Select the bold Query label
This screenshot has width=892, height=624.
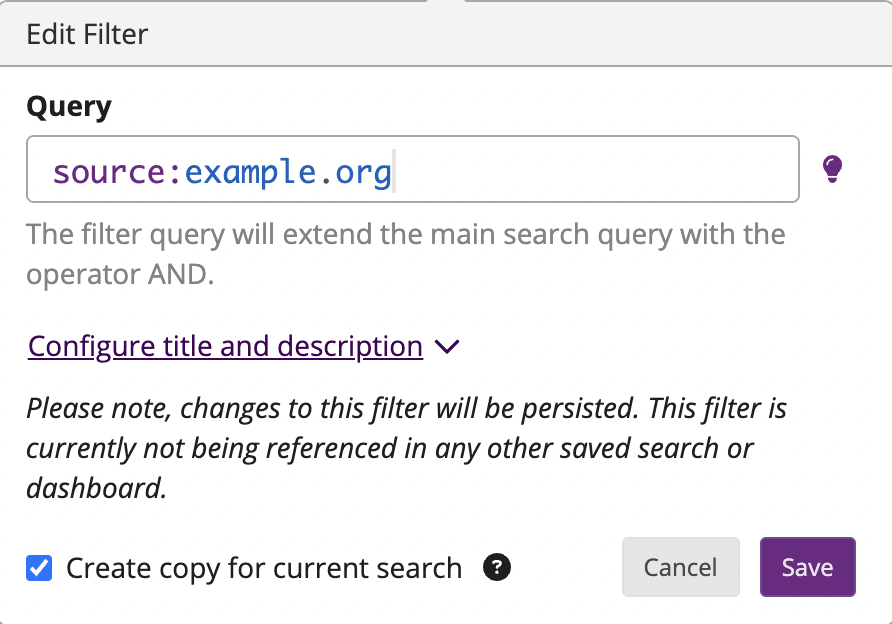69,106
